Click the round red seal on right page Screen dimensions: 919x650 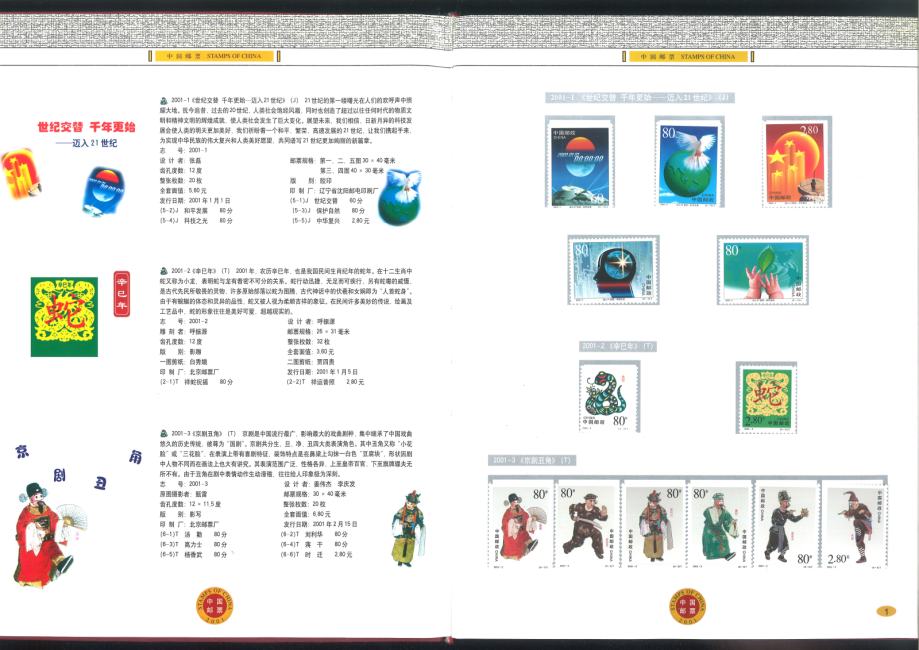coord(685,607)
